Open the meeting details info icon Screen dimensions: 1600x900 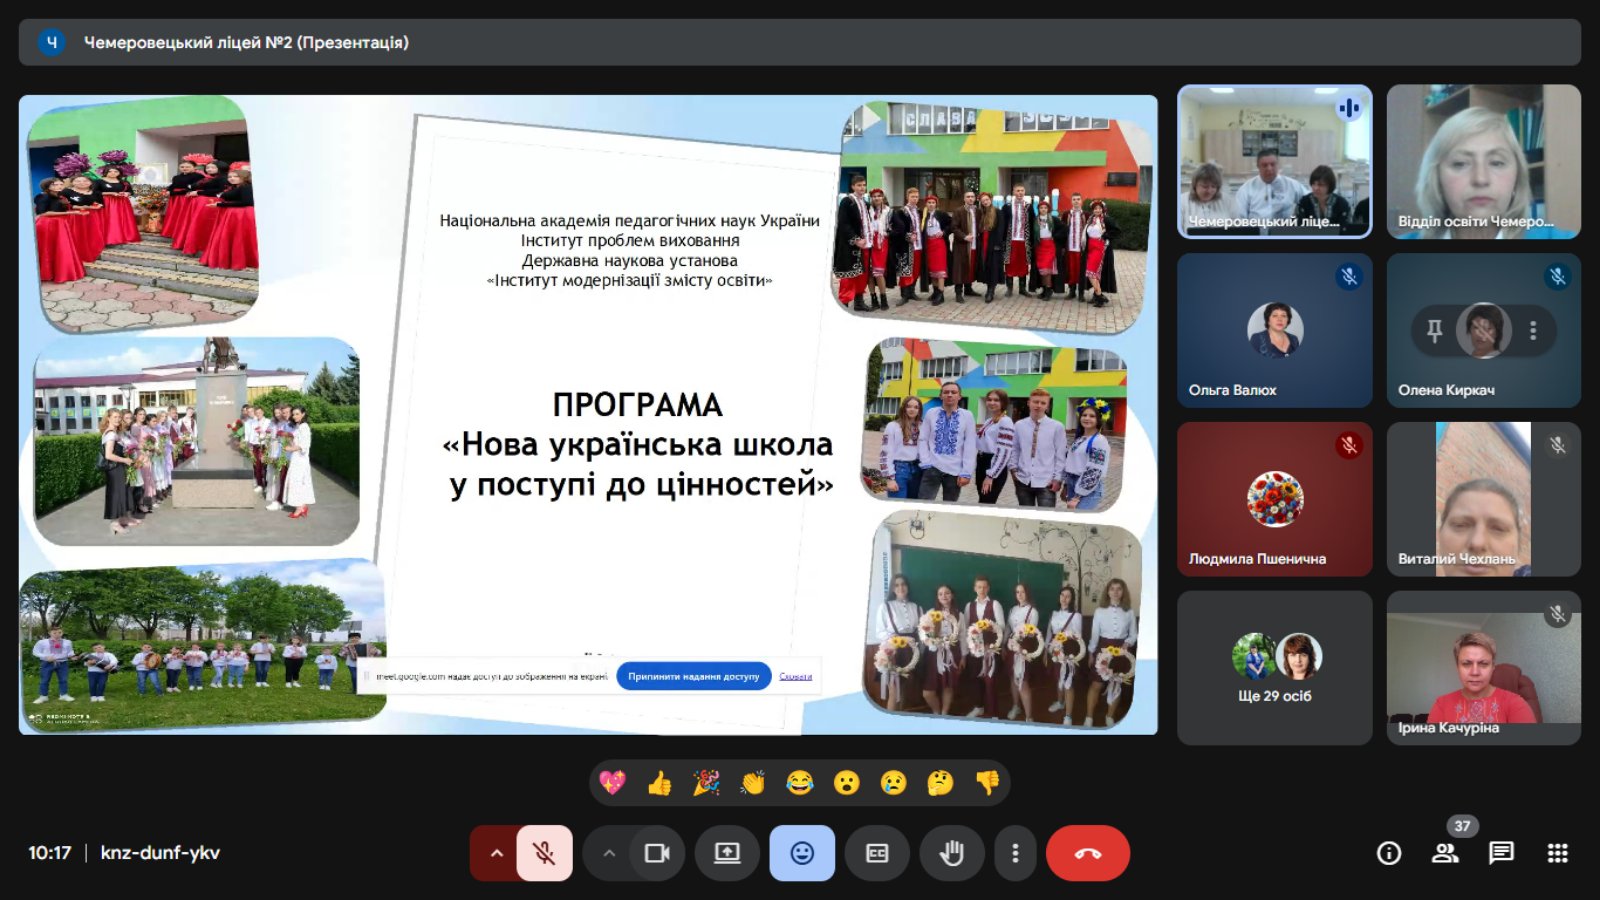(x=1389, y=853)
